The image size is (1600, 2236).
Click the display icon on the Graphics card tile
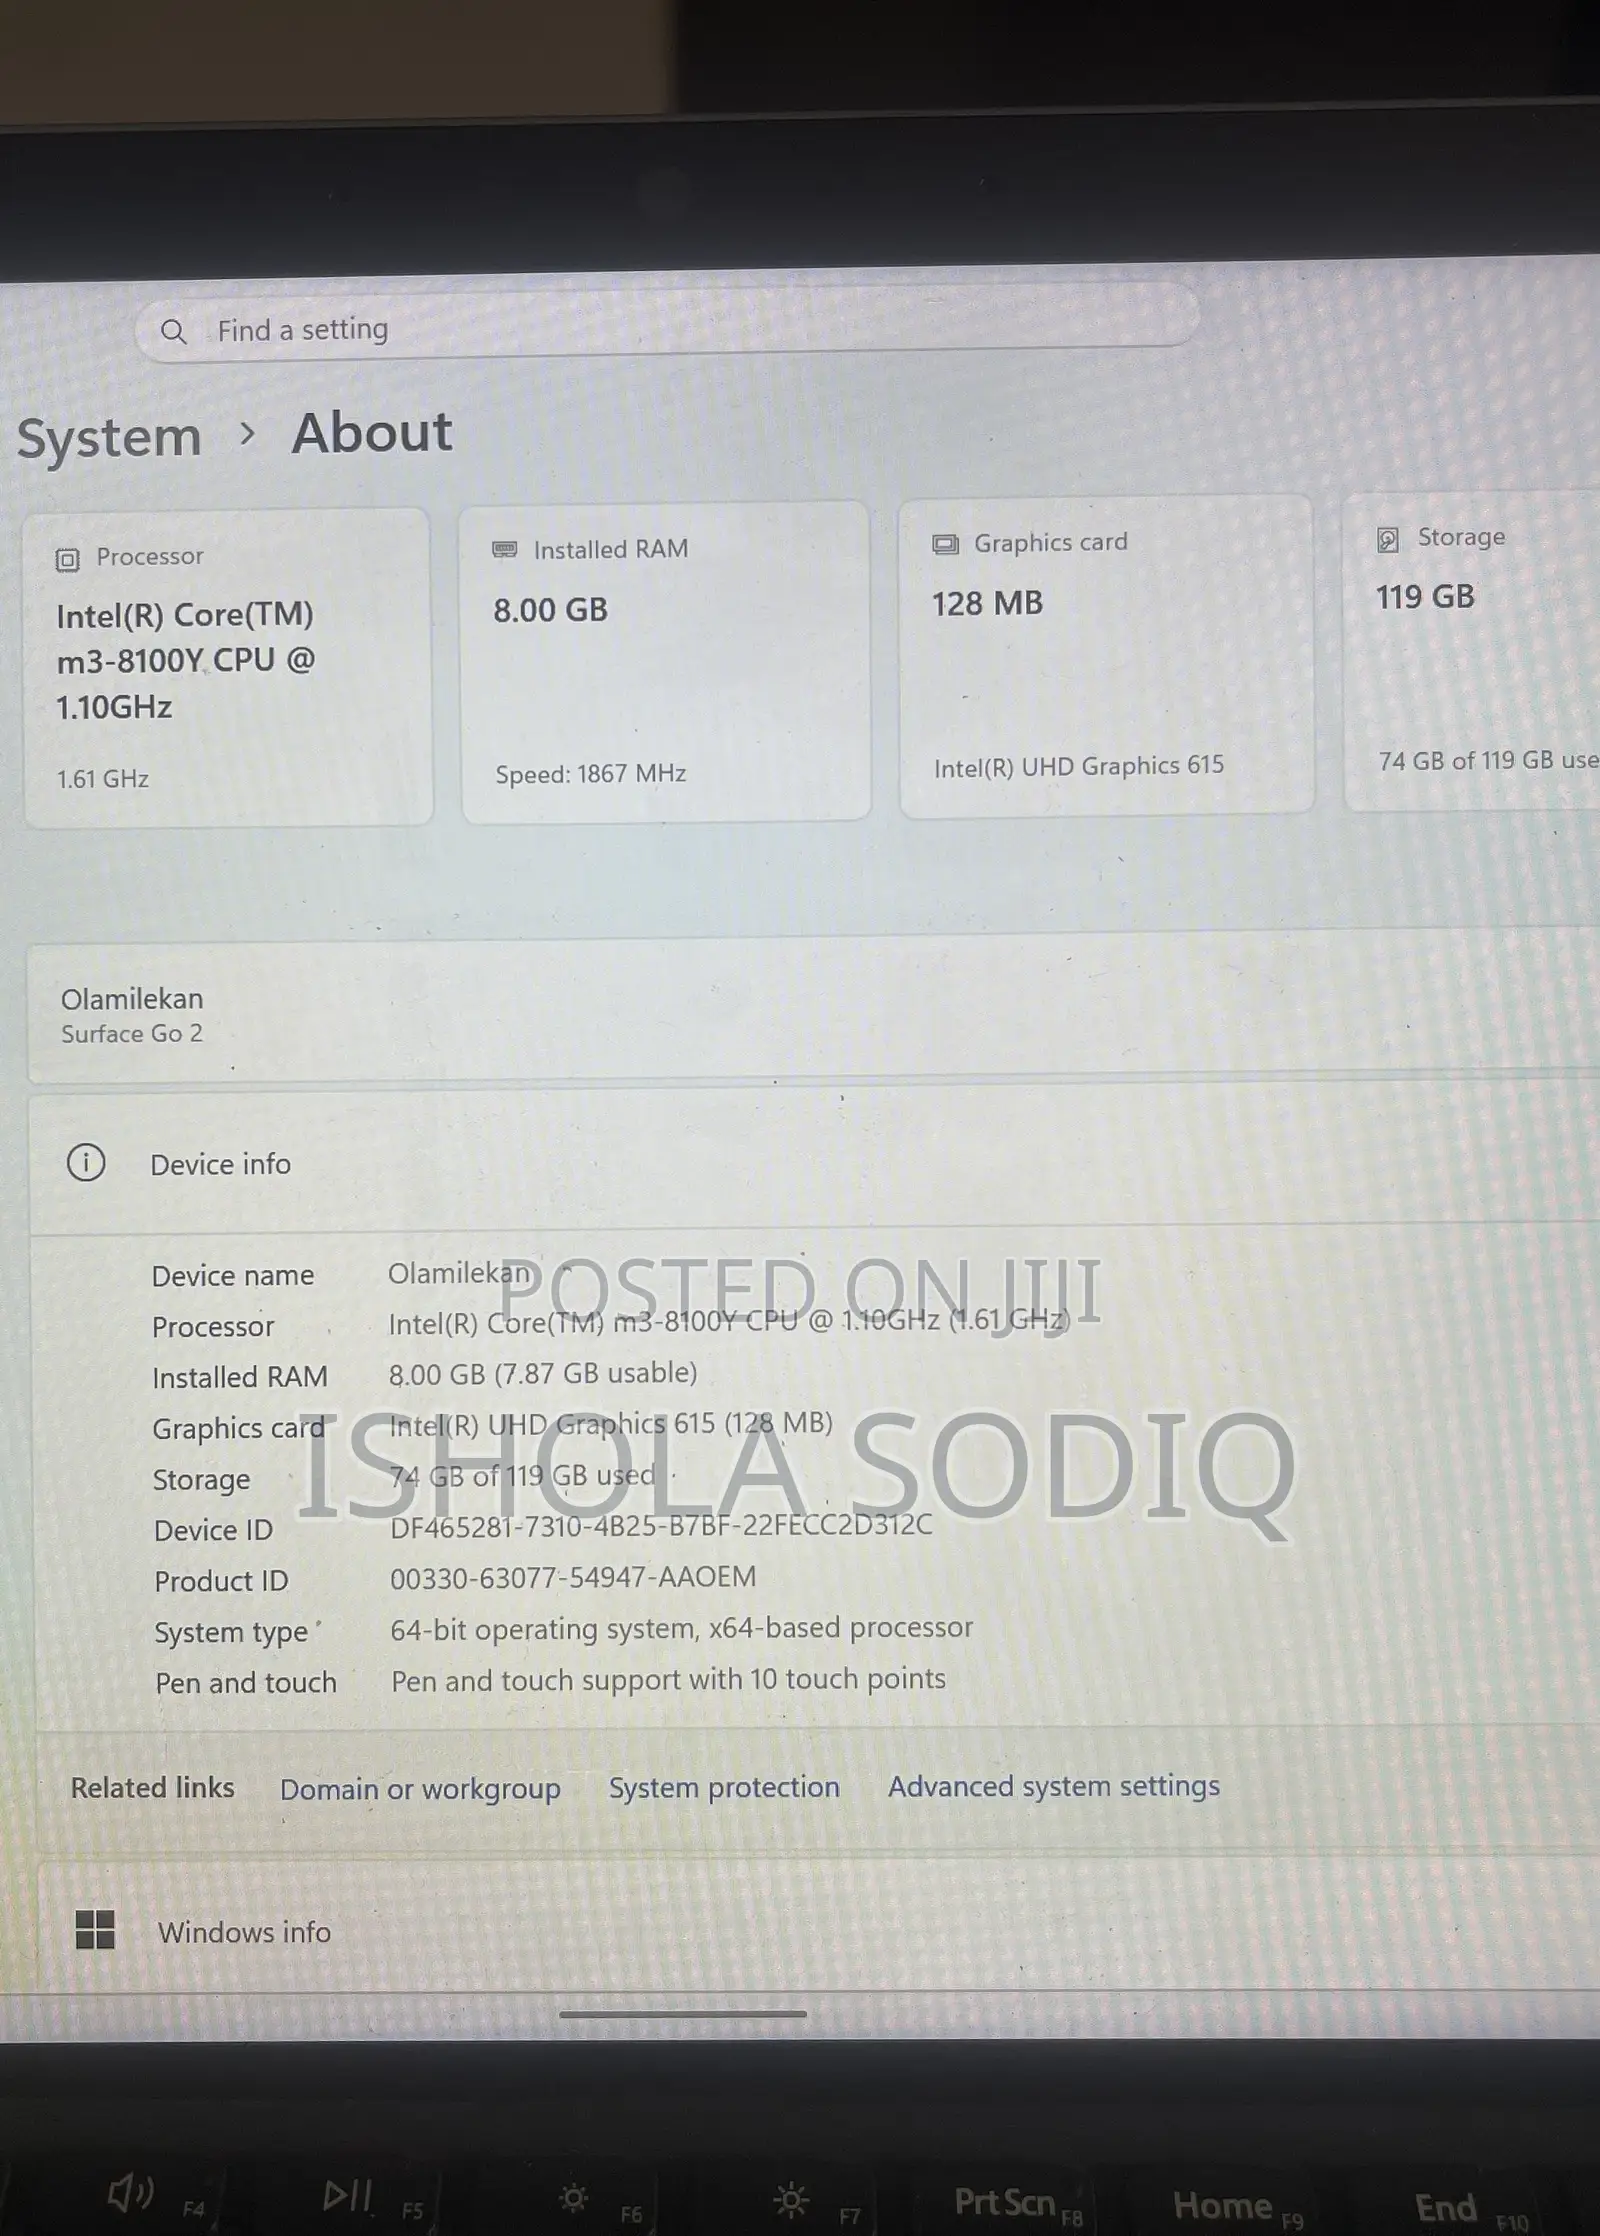tap(945, 544)
